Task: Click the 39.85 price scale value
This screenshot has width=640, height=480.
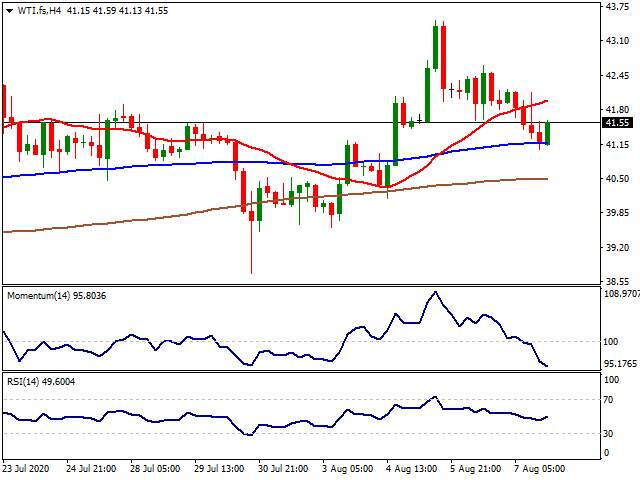Action: [x=617, y=213]
